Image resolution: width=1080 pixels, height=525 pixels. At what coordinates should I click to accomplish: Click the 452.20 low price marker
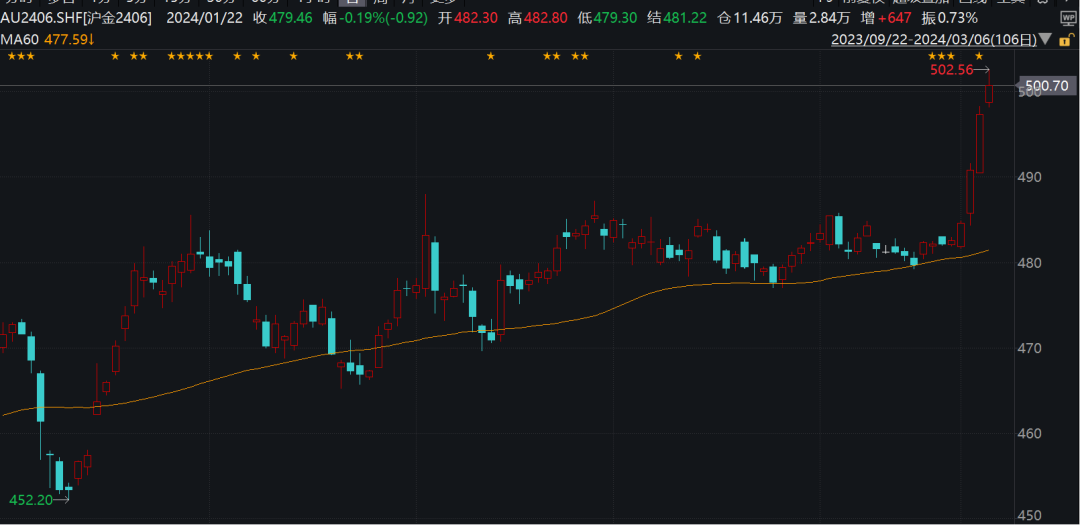(x=30, y=500)
